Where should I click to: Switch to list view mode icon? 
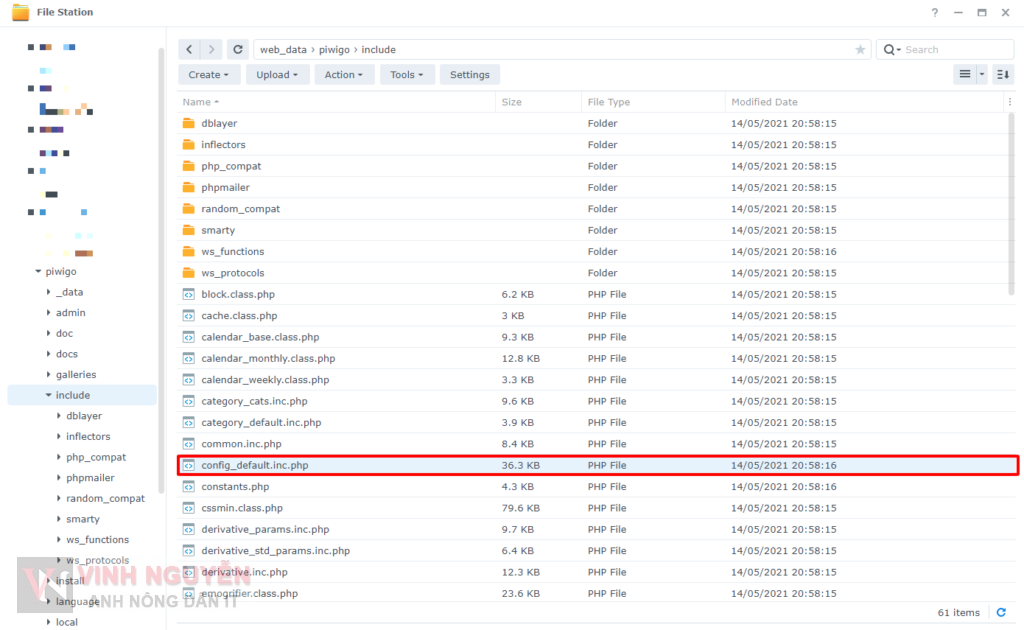click(964, 74)
